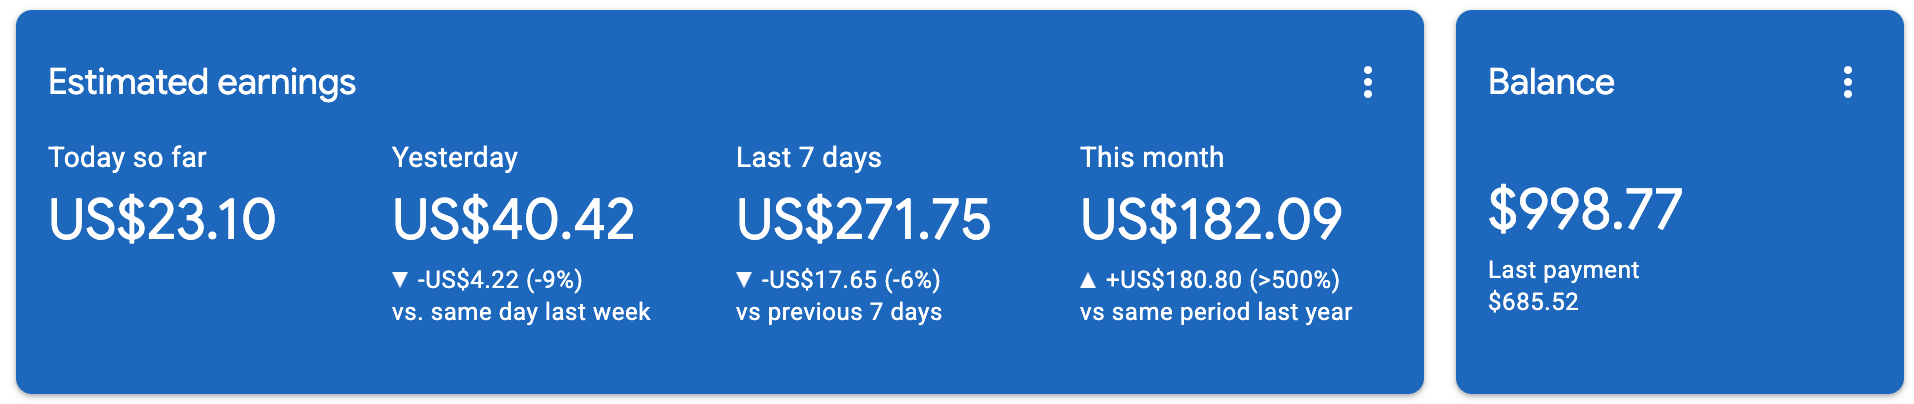Open the Estimated earnings three-dot menu
This screenshot has width=1914, height=404.
point(1367,82)
